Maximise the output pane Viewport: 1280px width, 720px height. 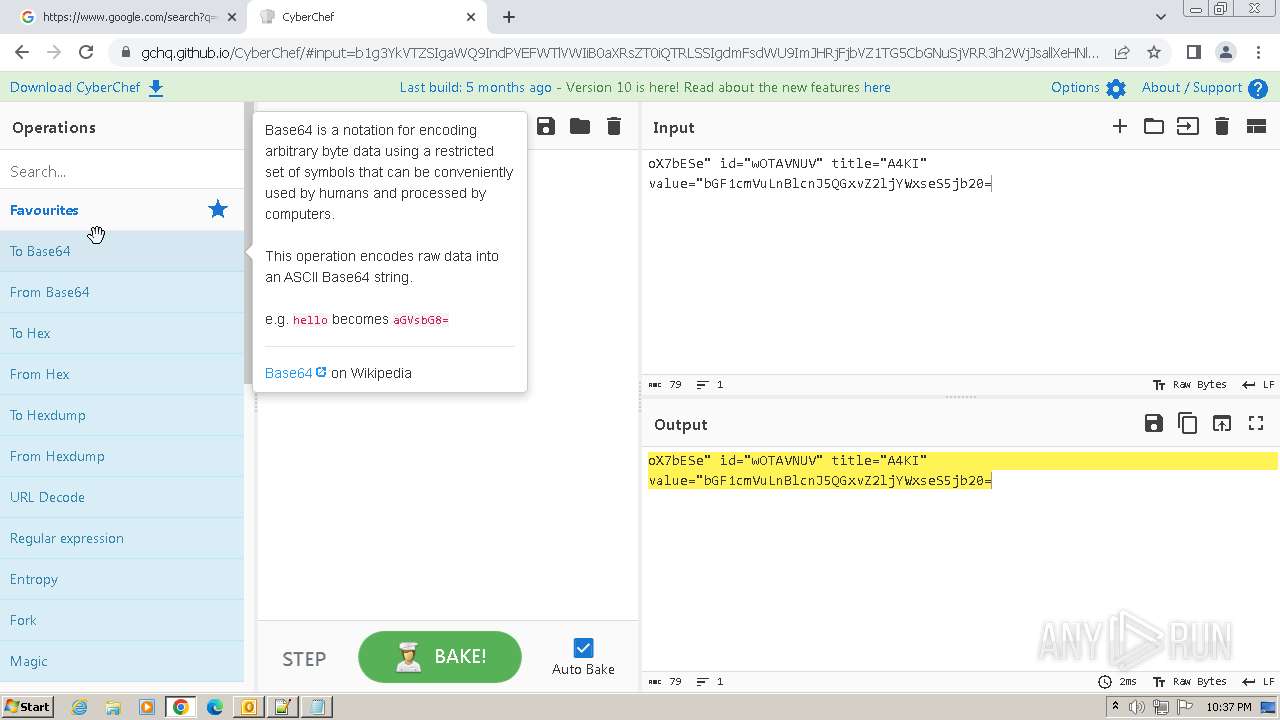(1256, 423)
